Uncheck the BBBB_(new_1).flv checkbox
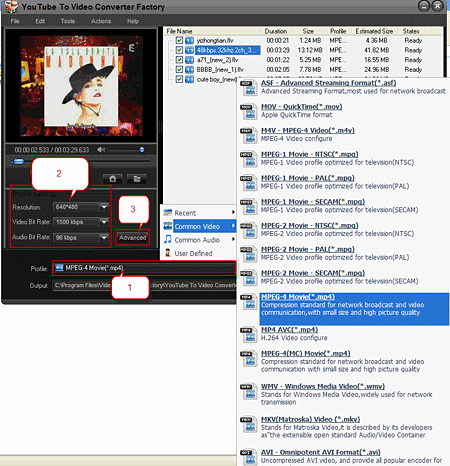The height and width of the screenshot is (466, 450). coord(179,69)
